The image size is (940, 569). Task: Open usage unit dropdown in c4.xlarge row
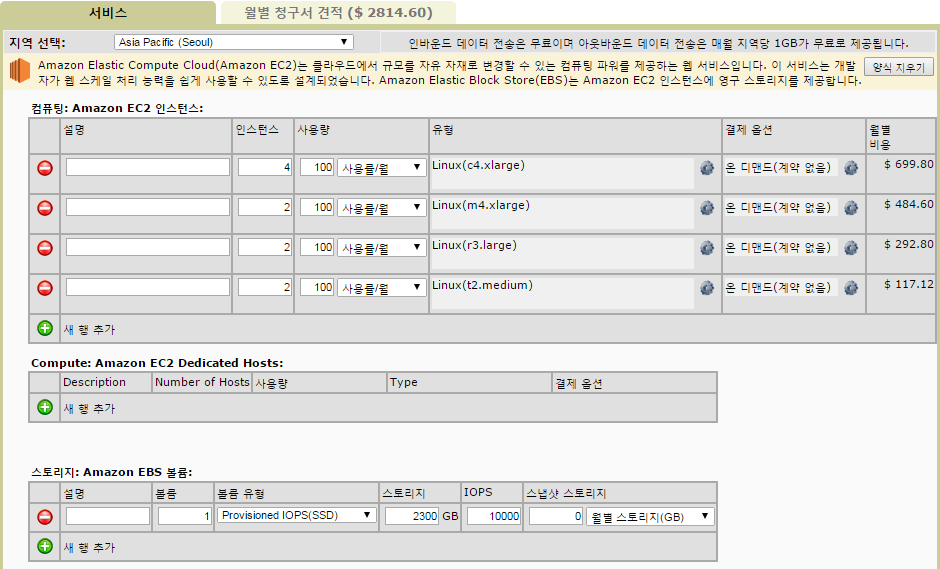[381, 167]
